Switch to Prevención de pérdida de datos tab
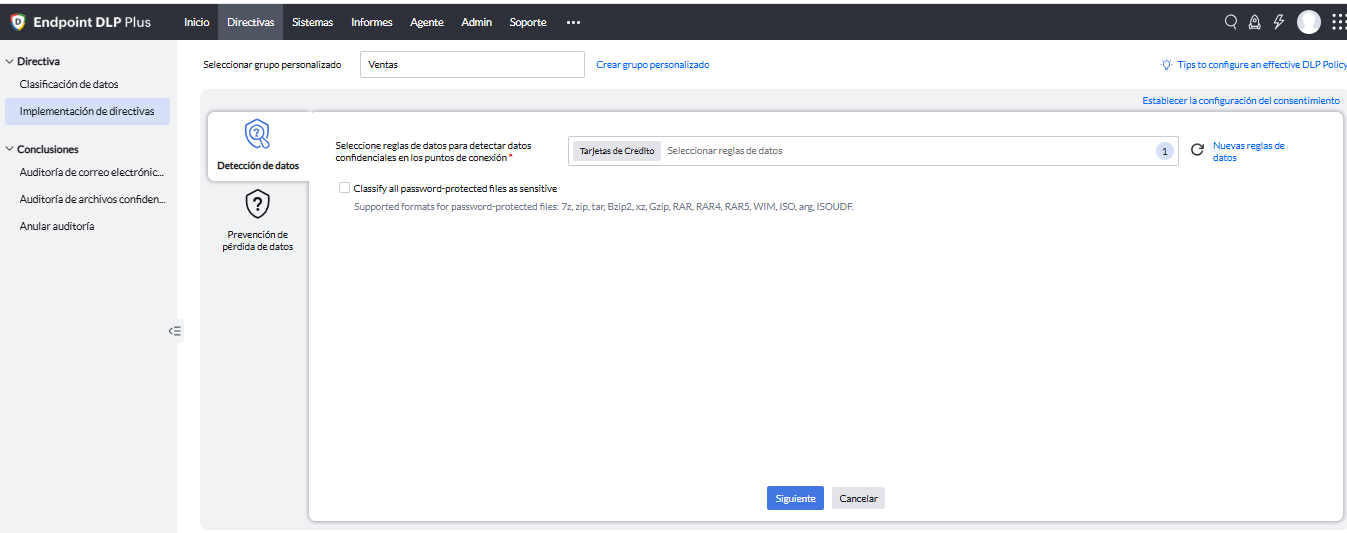Image resolution: width=1347 pixels, height=533 pixels. pos(258,221)
